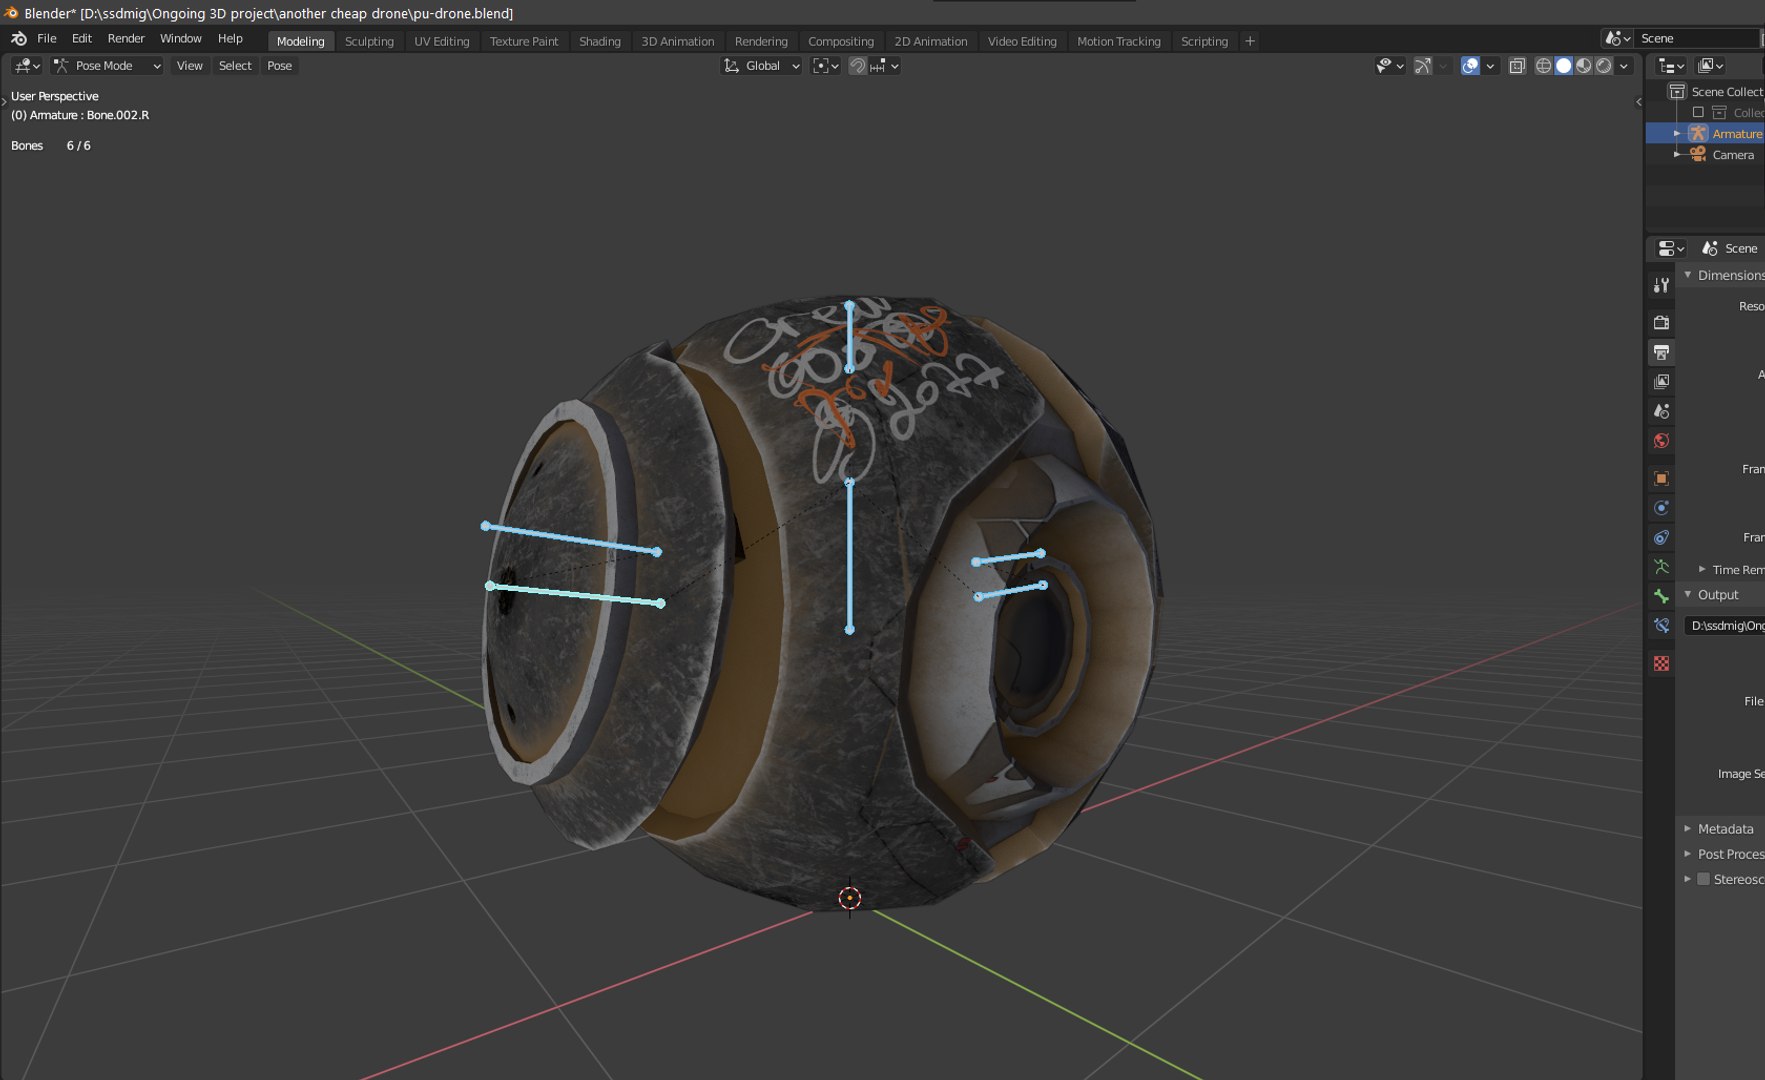The image size is (1765, 1080).
Task: Switch to the UV Editing workspace tab
Action: coord(442,41)
